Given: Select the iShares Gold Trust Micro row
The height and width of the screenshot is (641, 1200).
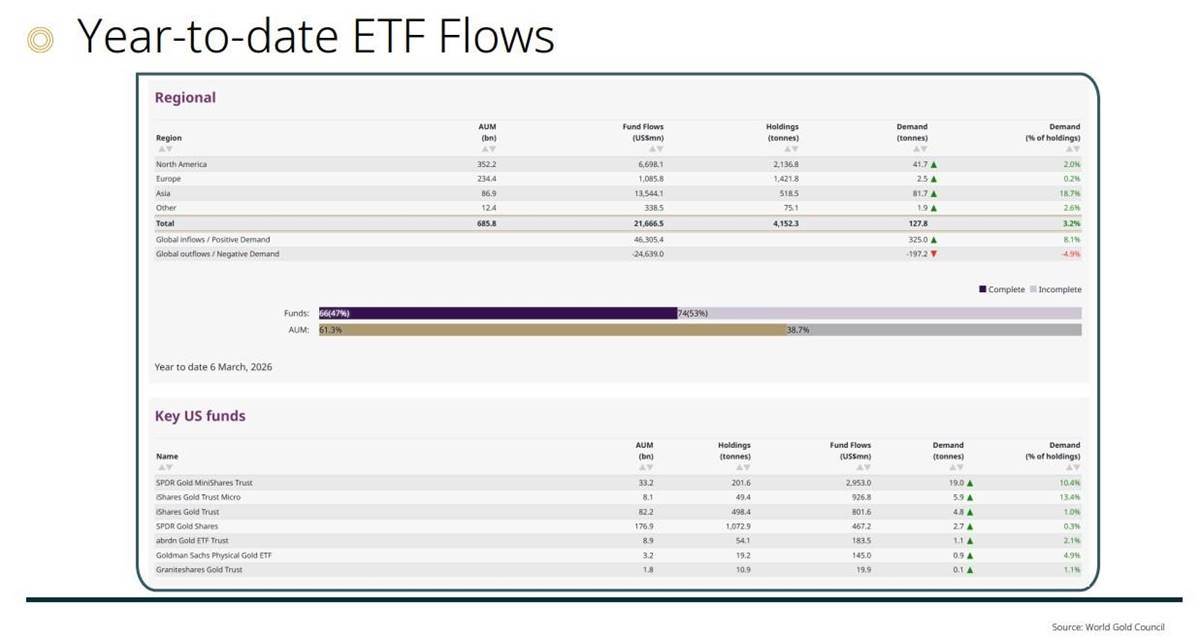Looking at the screenshot, I should (198, 497).
